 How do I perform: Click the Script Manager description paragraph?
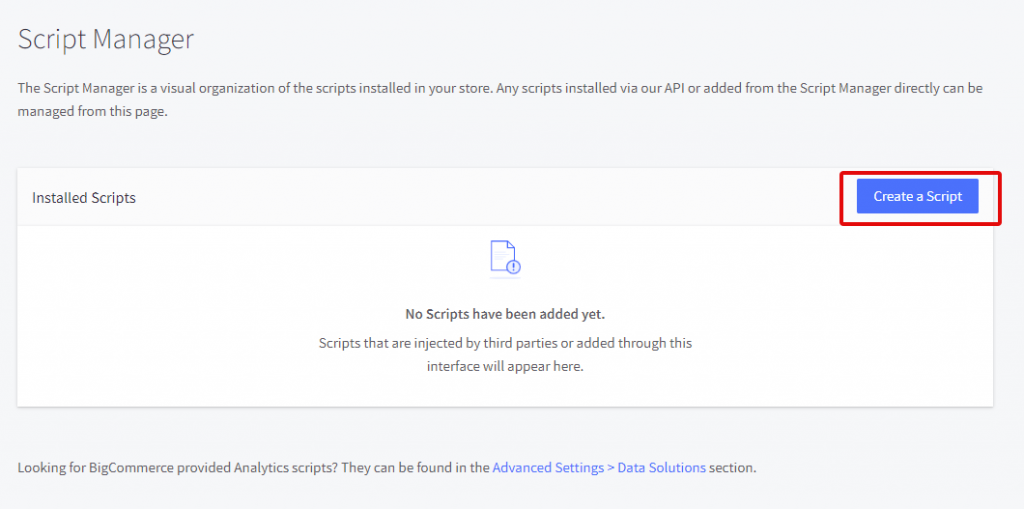pos(500,99)
